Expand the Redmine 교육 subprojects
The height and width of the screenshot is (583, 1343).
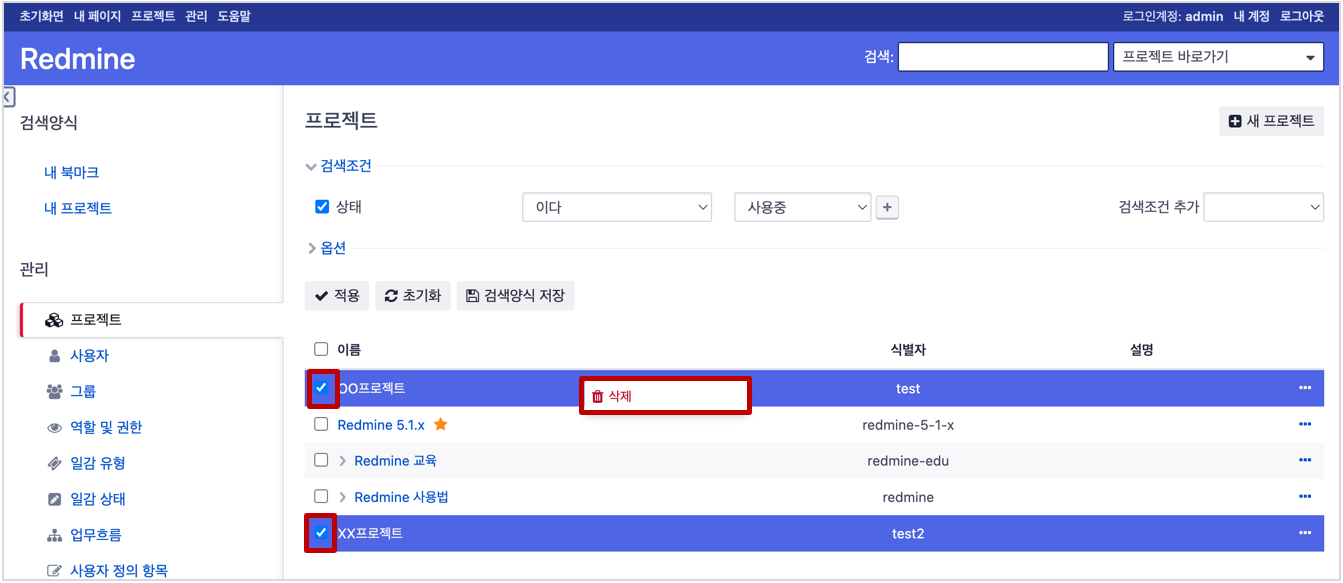[342, 461]
